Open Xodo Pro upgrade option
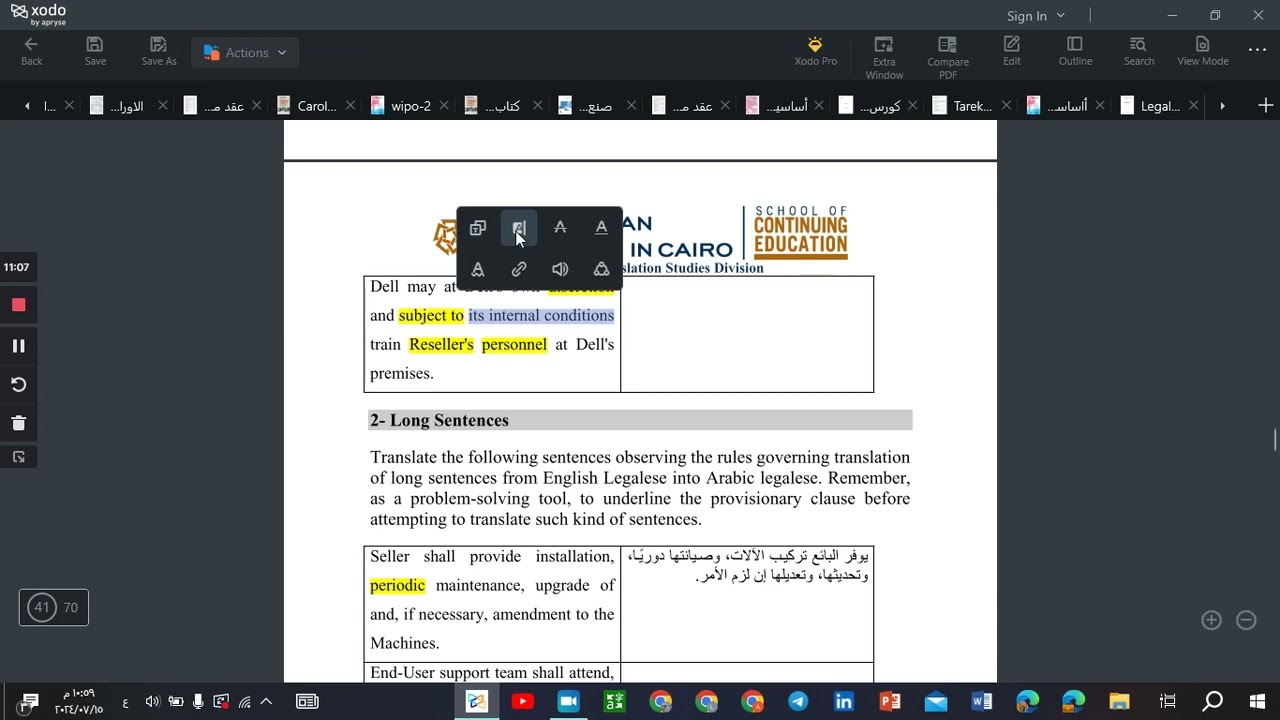The image size is (1280, 720). 815,52
